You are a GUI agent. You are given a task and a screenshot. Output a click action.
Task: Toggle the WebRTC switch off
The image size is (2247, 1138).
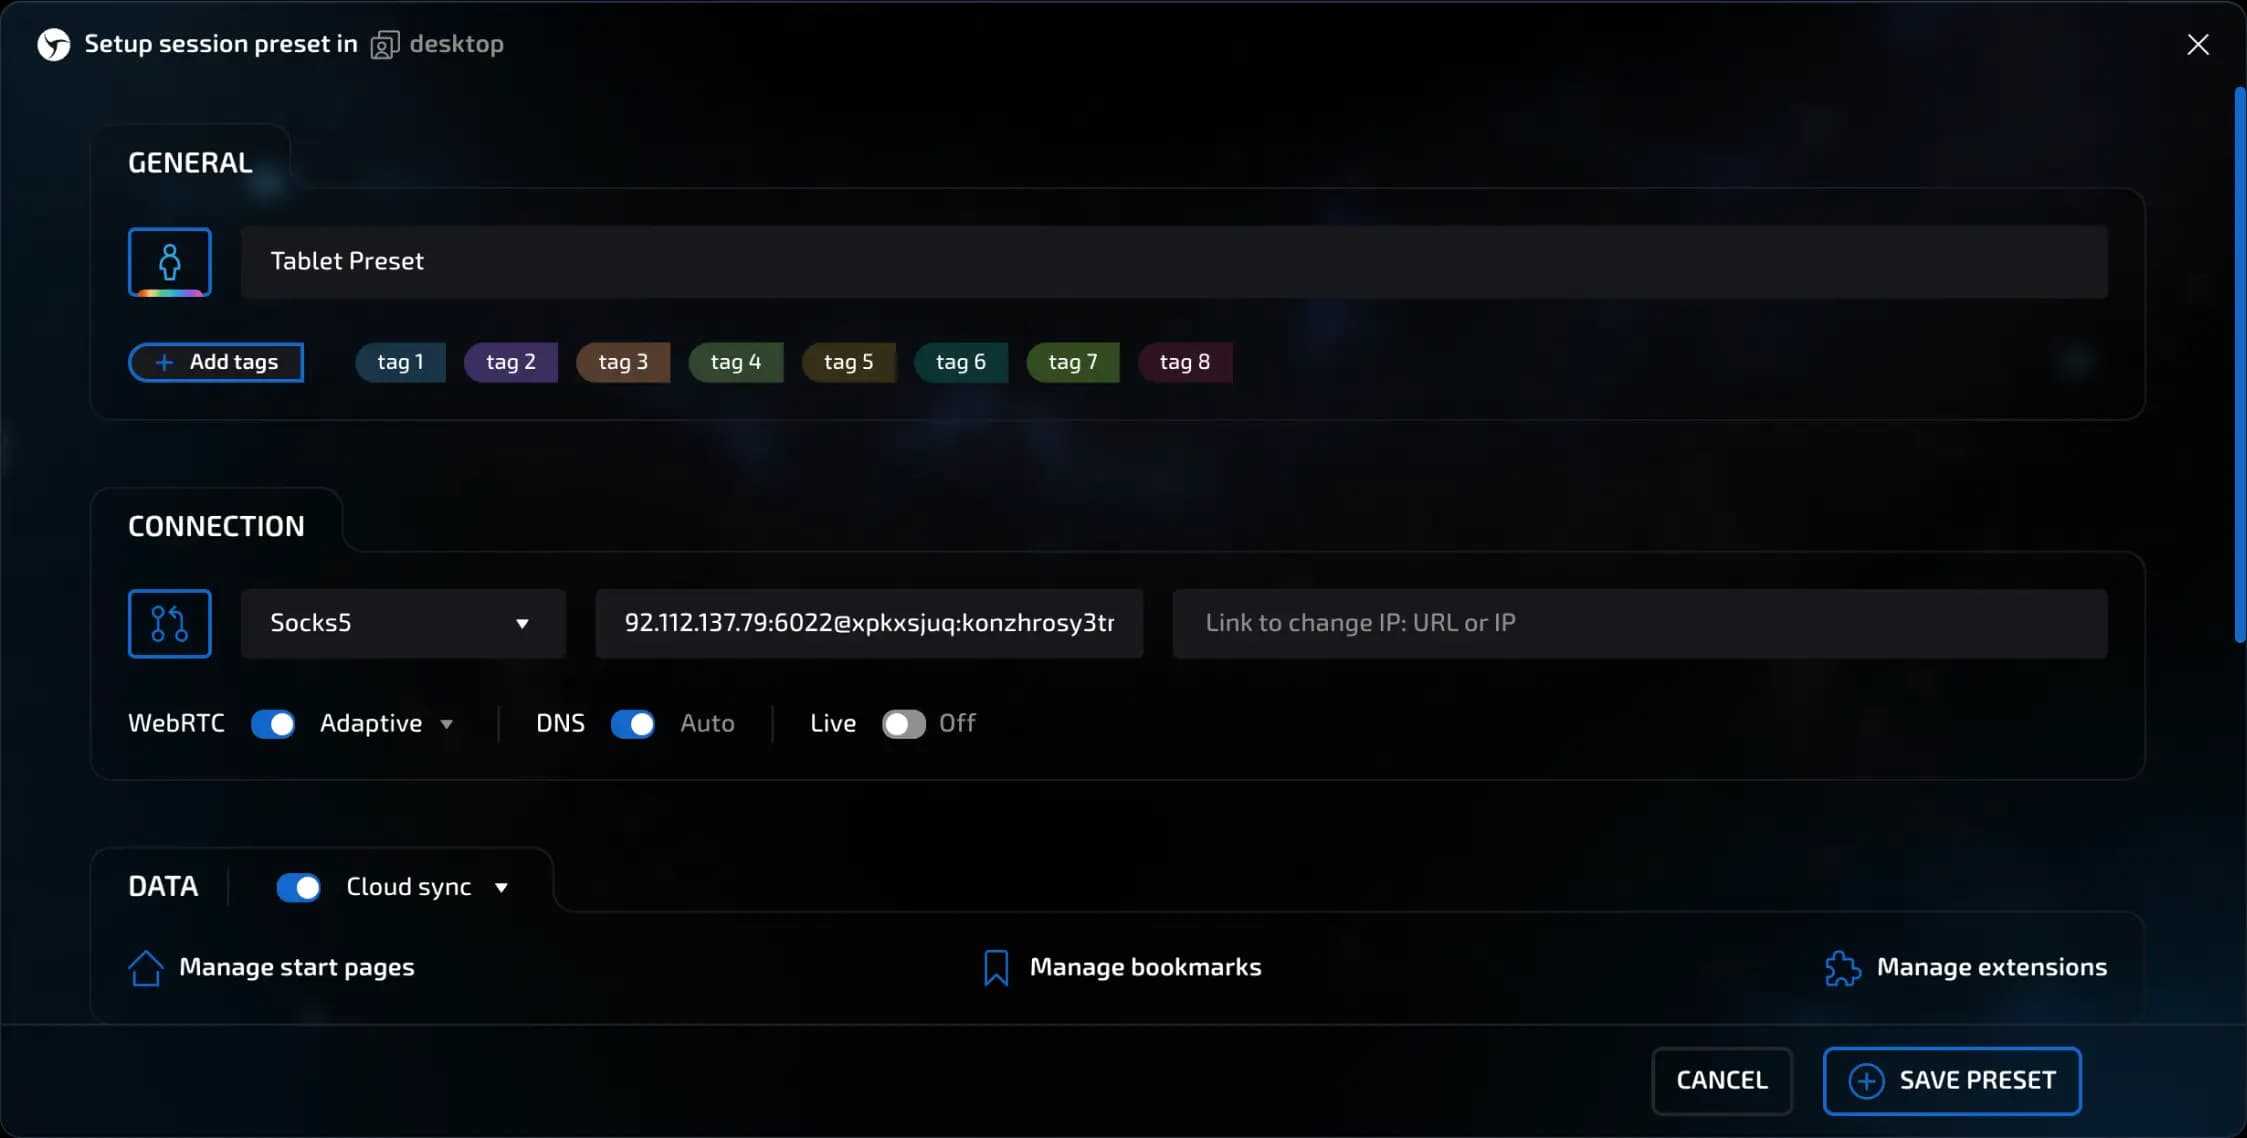click(273, 723)
